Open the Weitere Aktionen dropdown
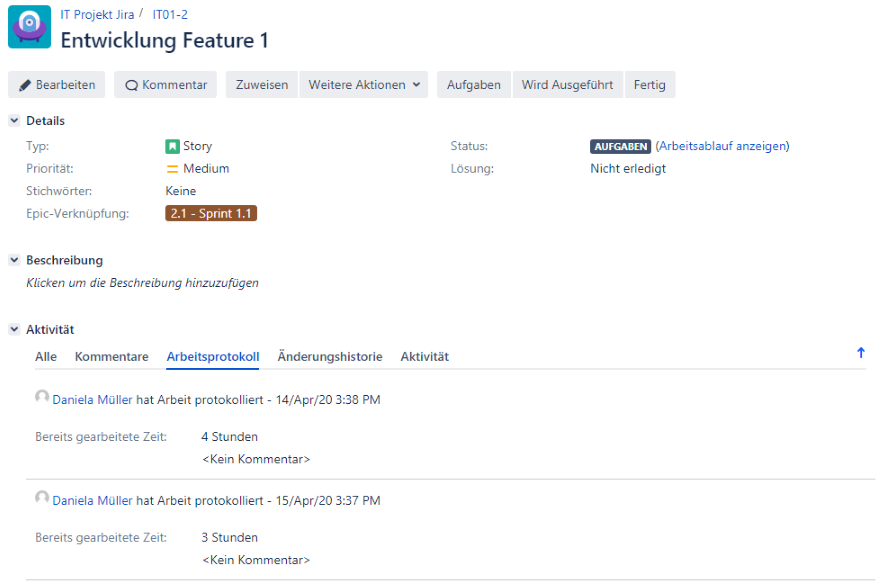Image resolution: width=889 pixels, height=585 pixels. click(364, 85)
